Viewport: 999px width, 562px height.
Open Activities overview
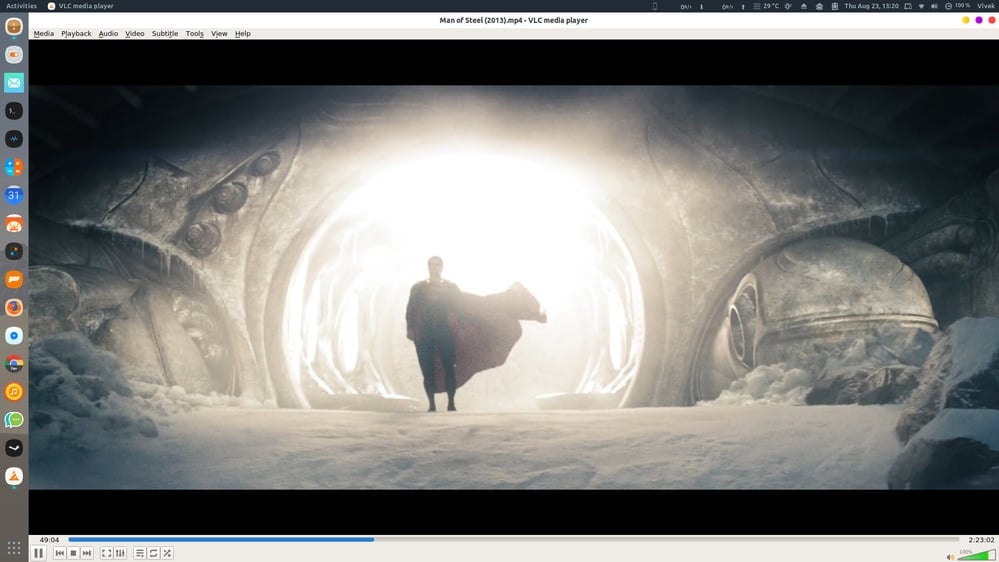pos(22,6)
